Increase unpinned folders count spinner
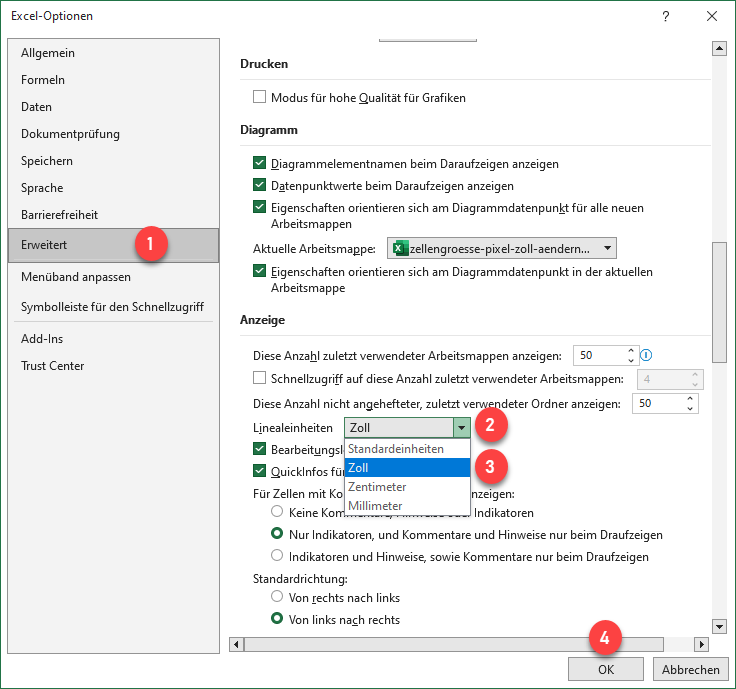This screenshot has height=689, width=736. [x=690, y=398]
